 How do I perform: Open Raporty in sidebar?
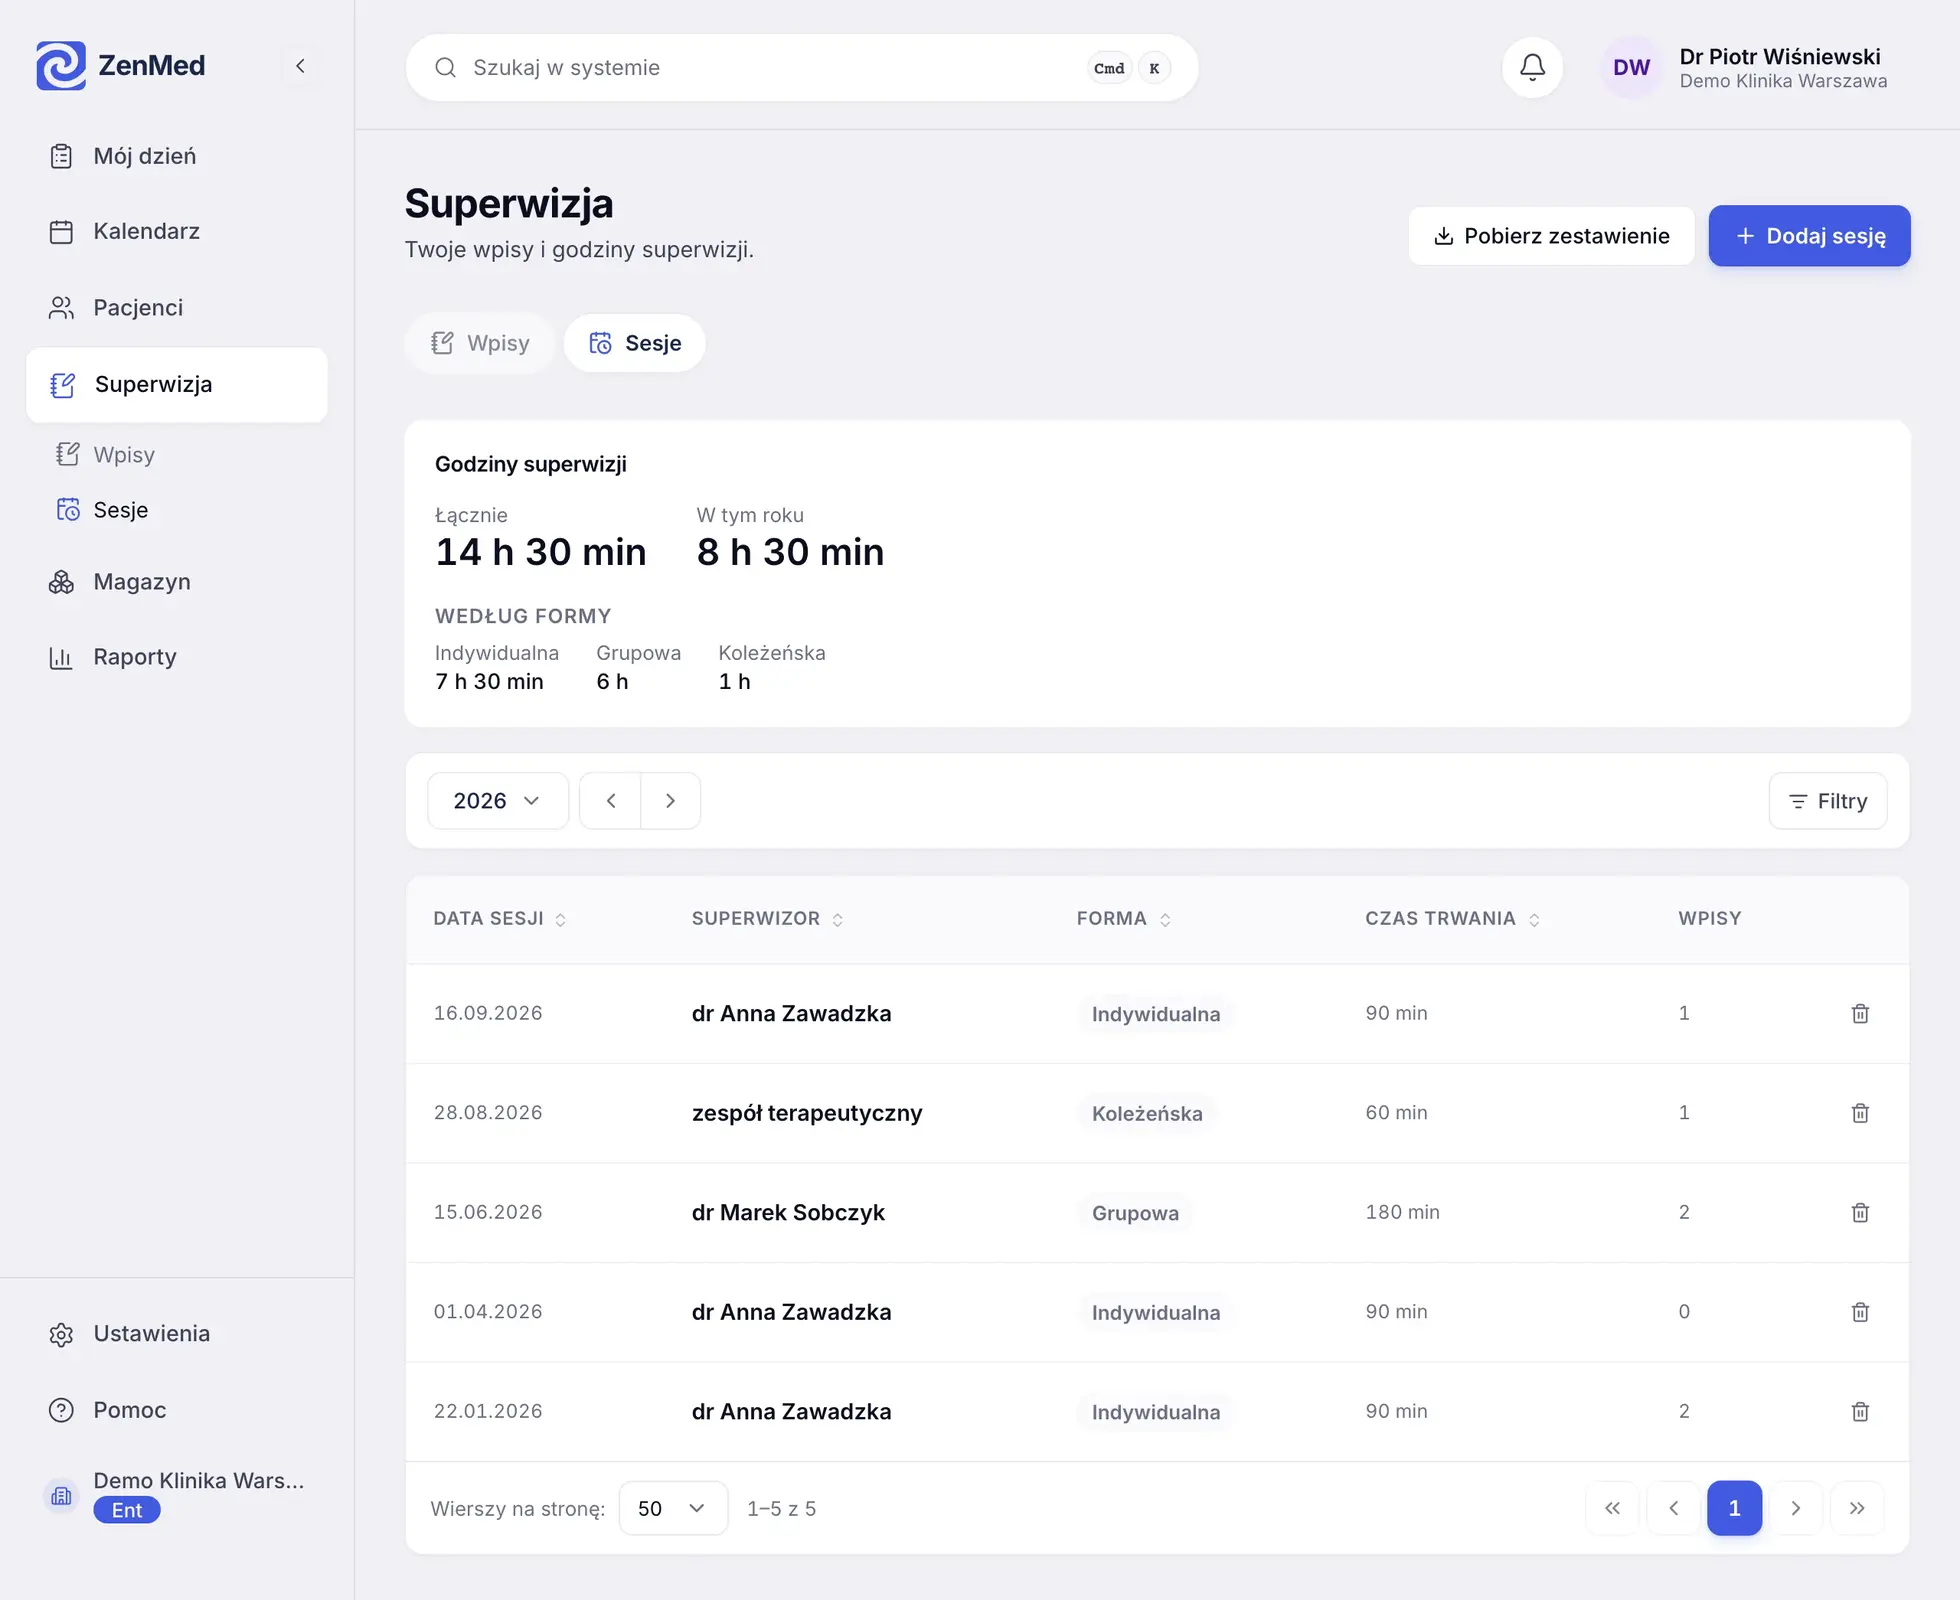(x=177, y=657)
